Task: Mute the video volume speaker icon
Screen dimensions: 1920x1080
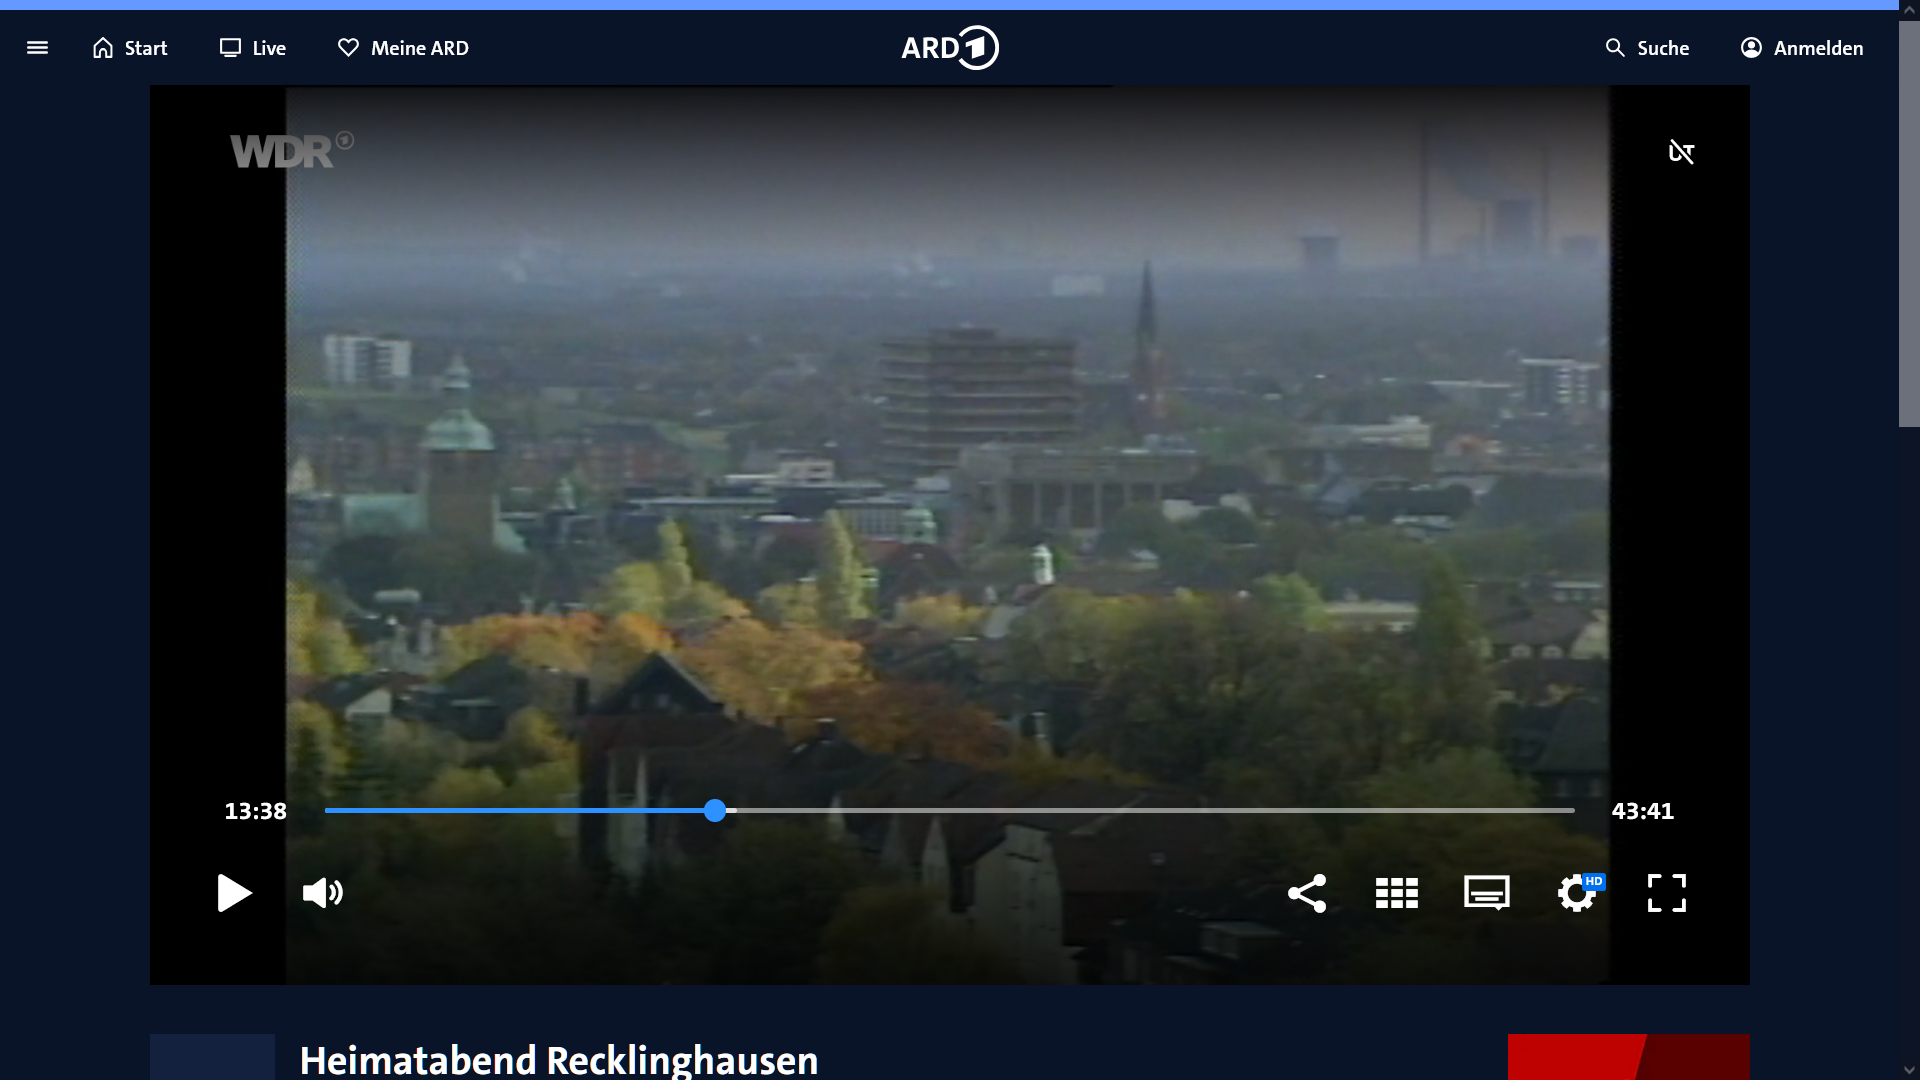Action: pyautogui.click(x=322, y=893)
